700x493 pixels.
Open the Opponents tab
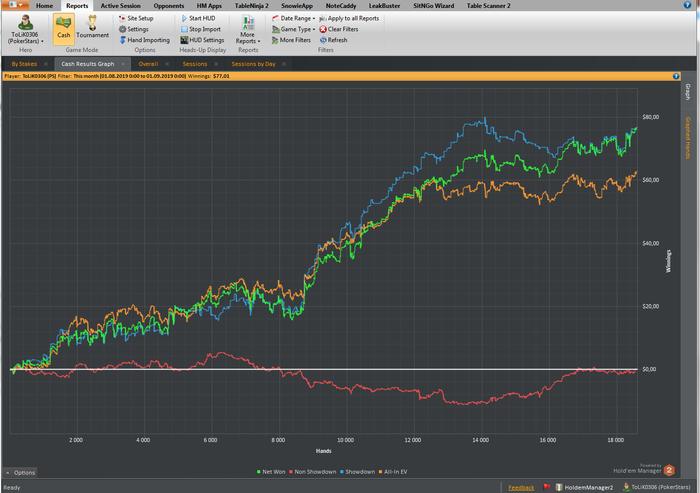click(x=169, y=6)
